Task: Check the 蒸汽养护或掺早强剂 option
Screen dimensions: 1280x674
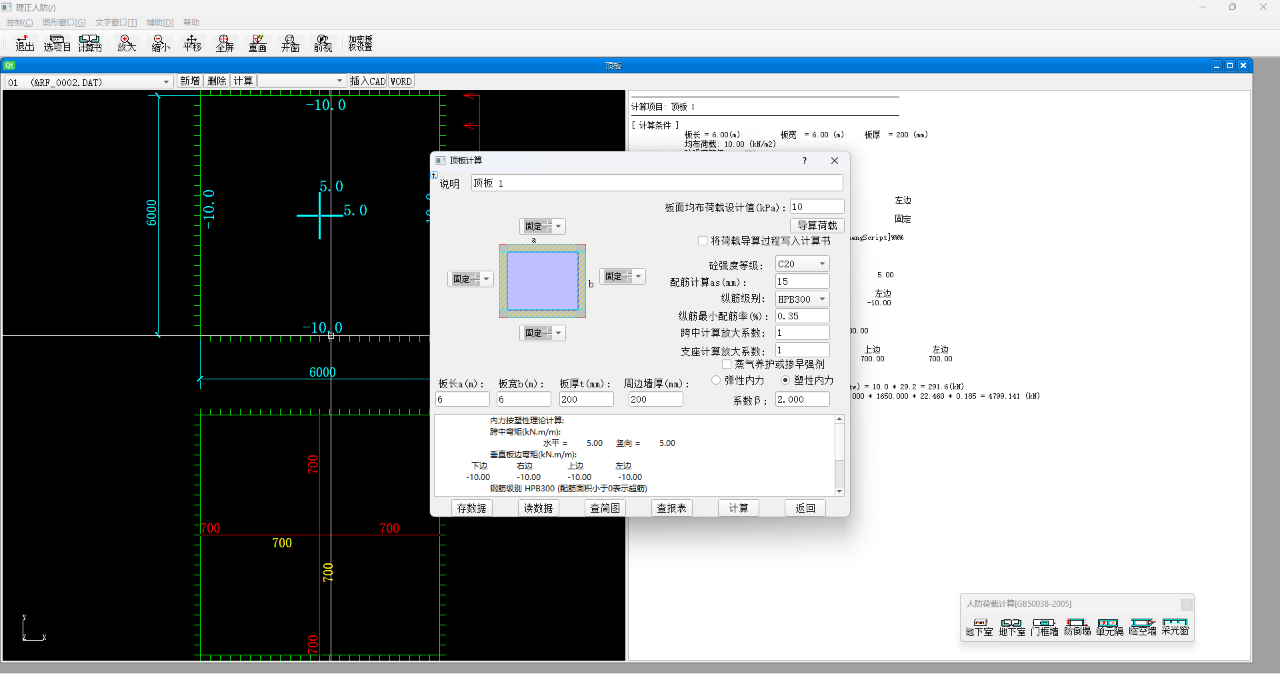Action: point(727,365)
